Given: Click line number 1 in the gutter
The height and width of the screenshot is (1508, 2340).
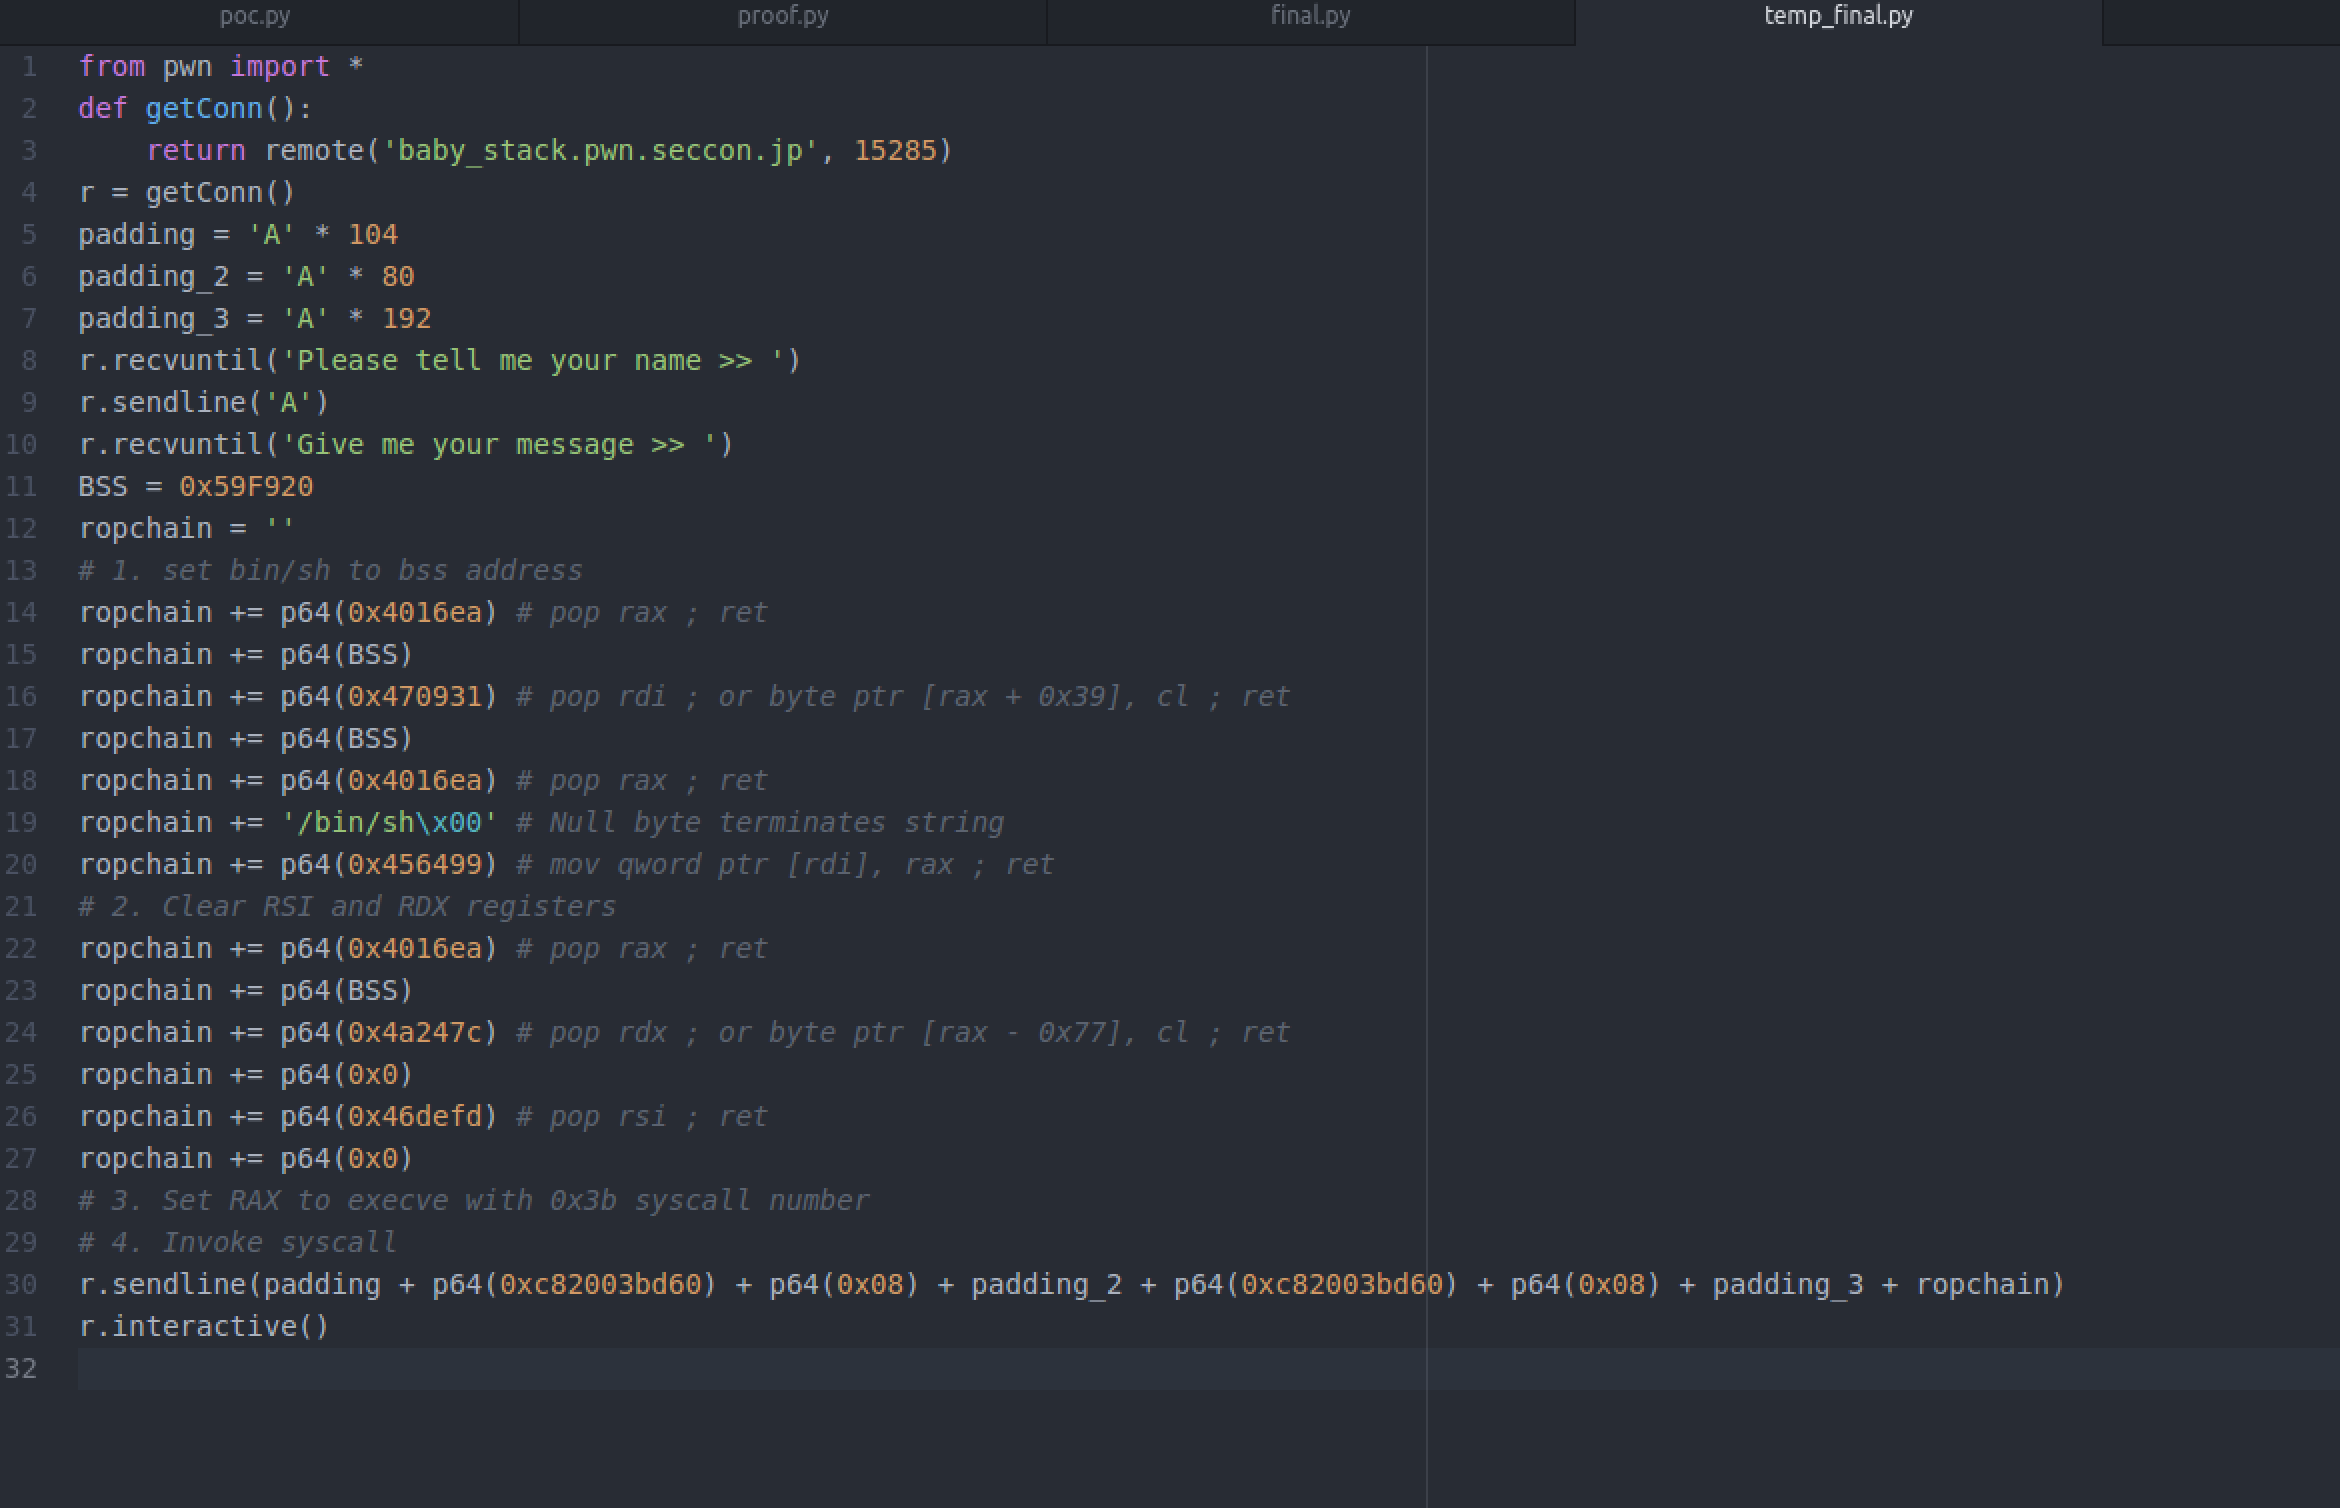Looking at the screenshot, I should (29, 67).
